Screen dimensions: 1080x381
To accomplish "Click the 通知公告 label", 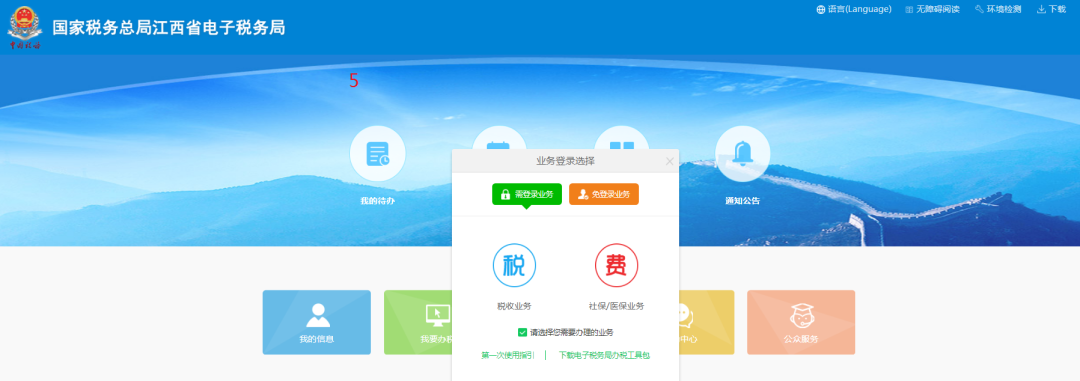I will click(742, 201).
